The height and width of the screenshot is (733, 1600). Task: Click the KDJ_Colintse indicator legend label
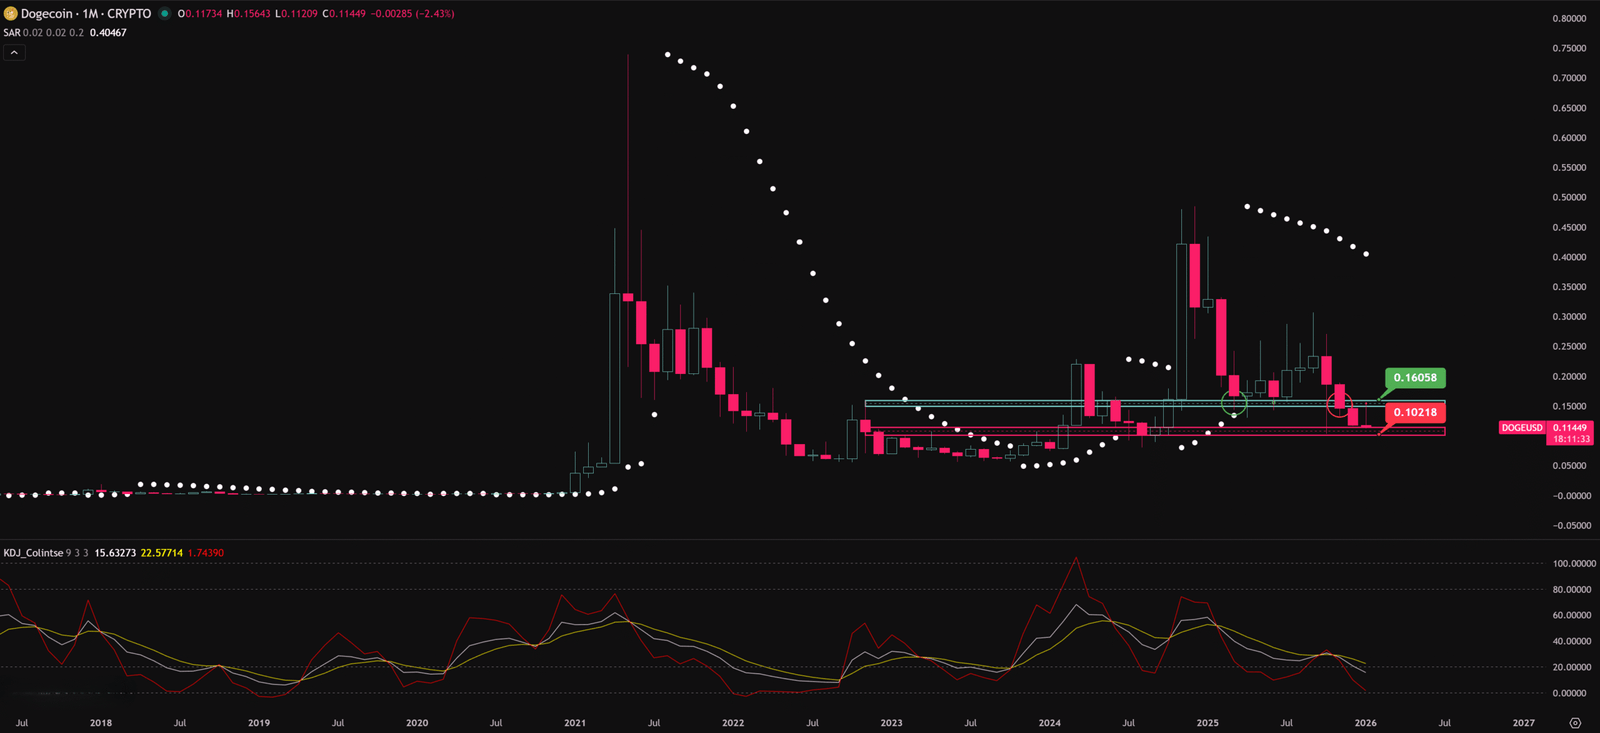point(33,553)
